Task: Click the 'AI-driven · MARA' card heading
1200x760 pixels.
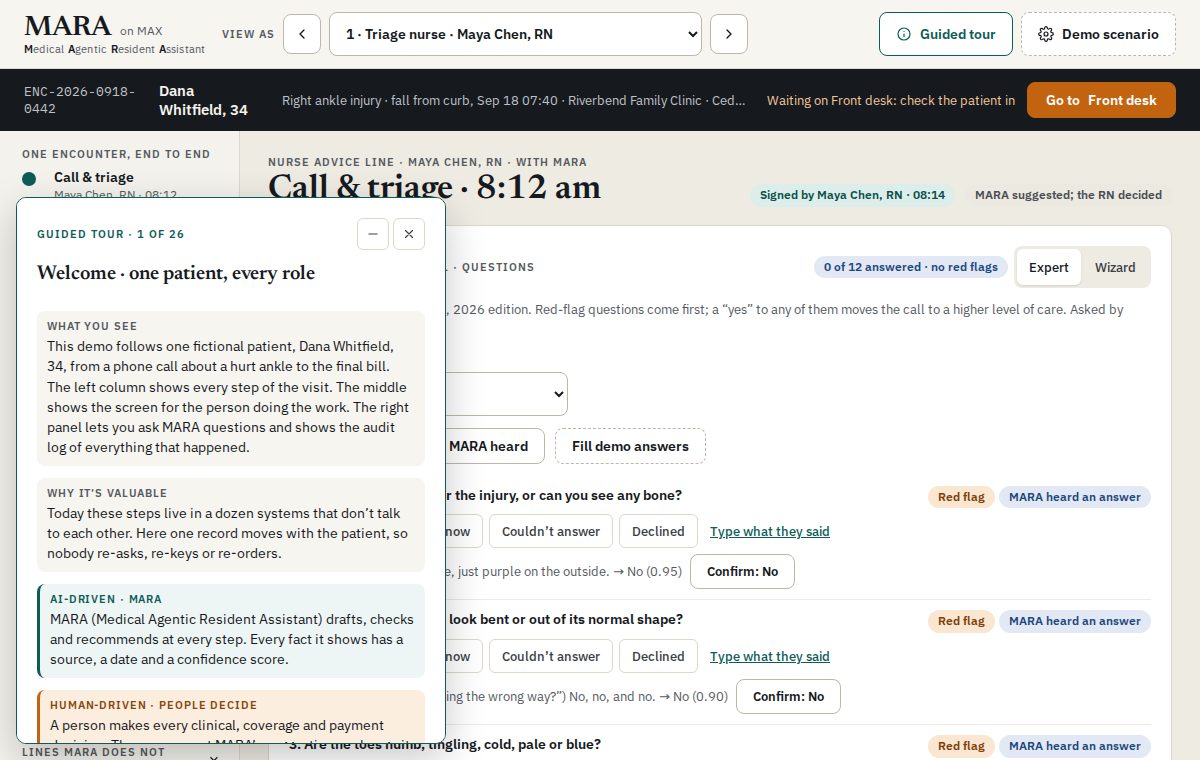Action: (x=106, y=599)
